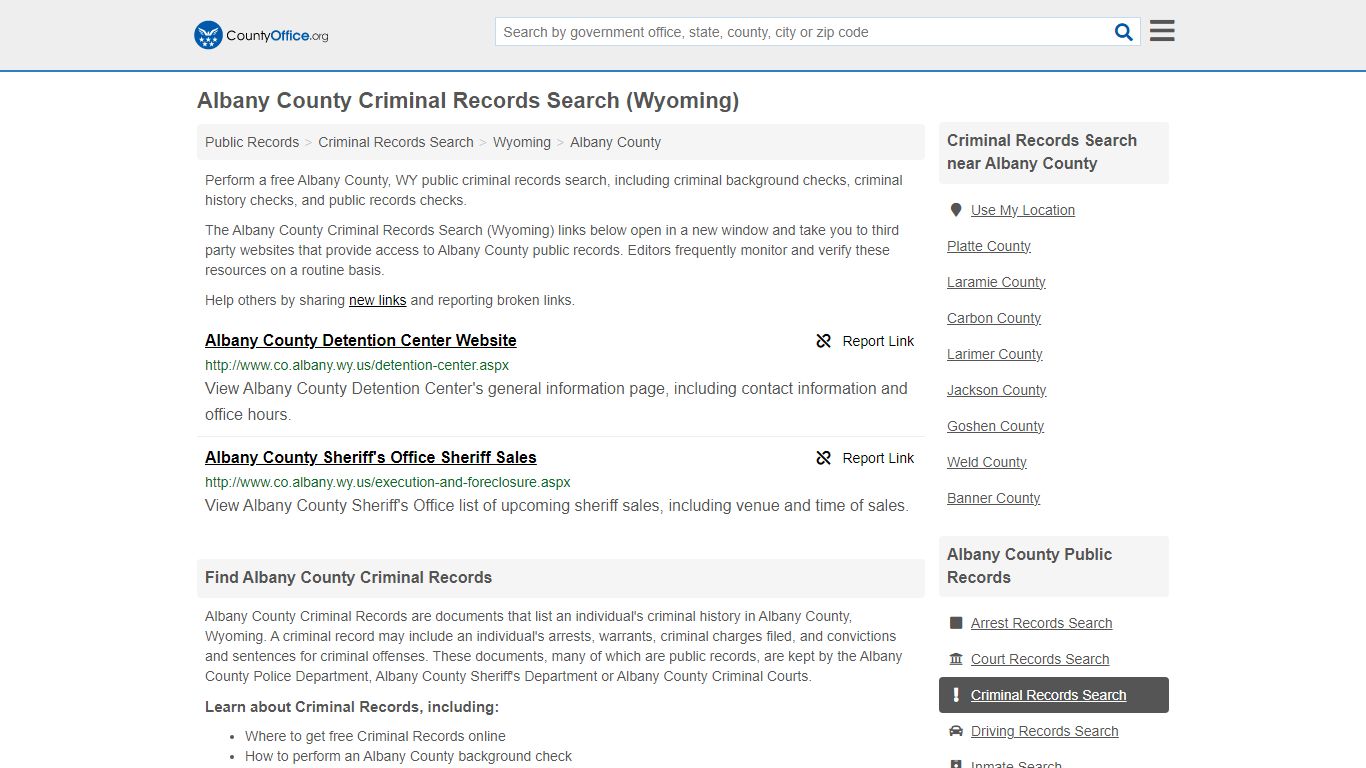This screenshot has height=768, width=1366.
Task: Open Carbon County link
Action: tap(994, 318)
